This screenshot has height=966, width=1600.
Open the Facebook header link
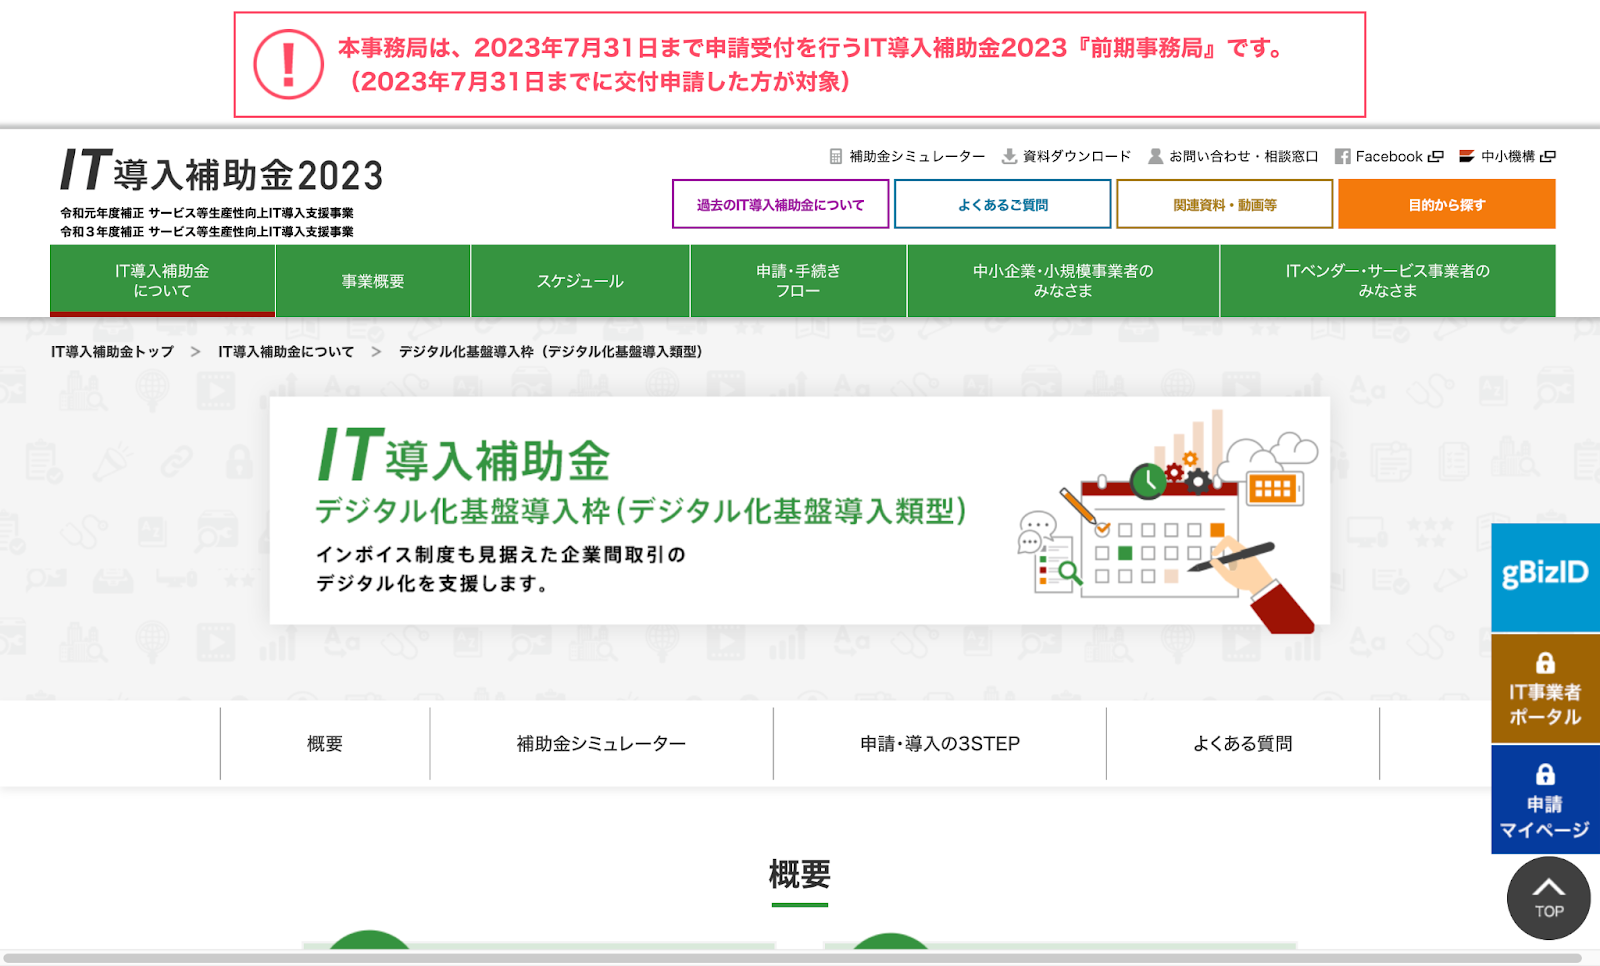[x=1389, y=156]
